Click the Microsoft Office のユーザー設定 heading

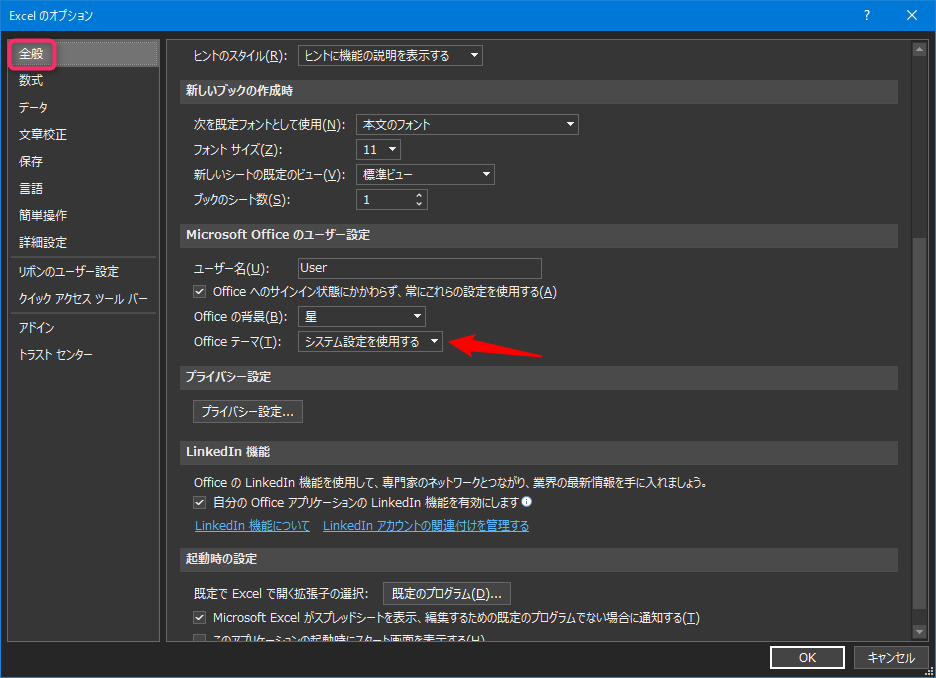278,235
